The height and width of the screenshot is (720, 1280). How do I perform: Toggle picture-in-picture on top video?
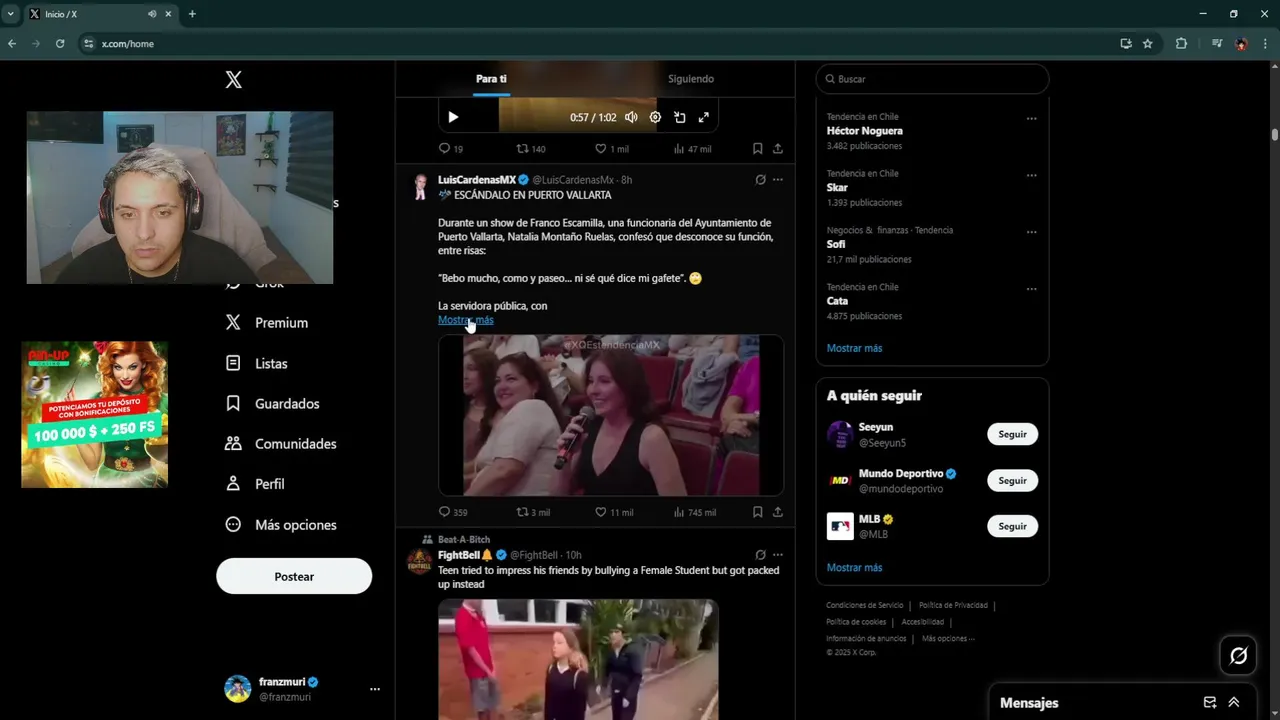680,117
